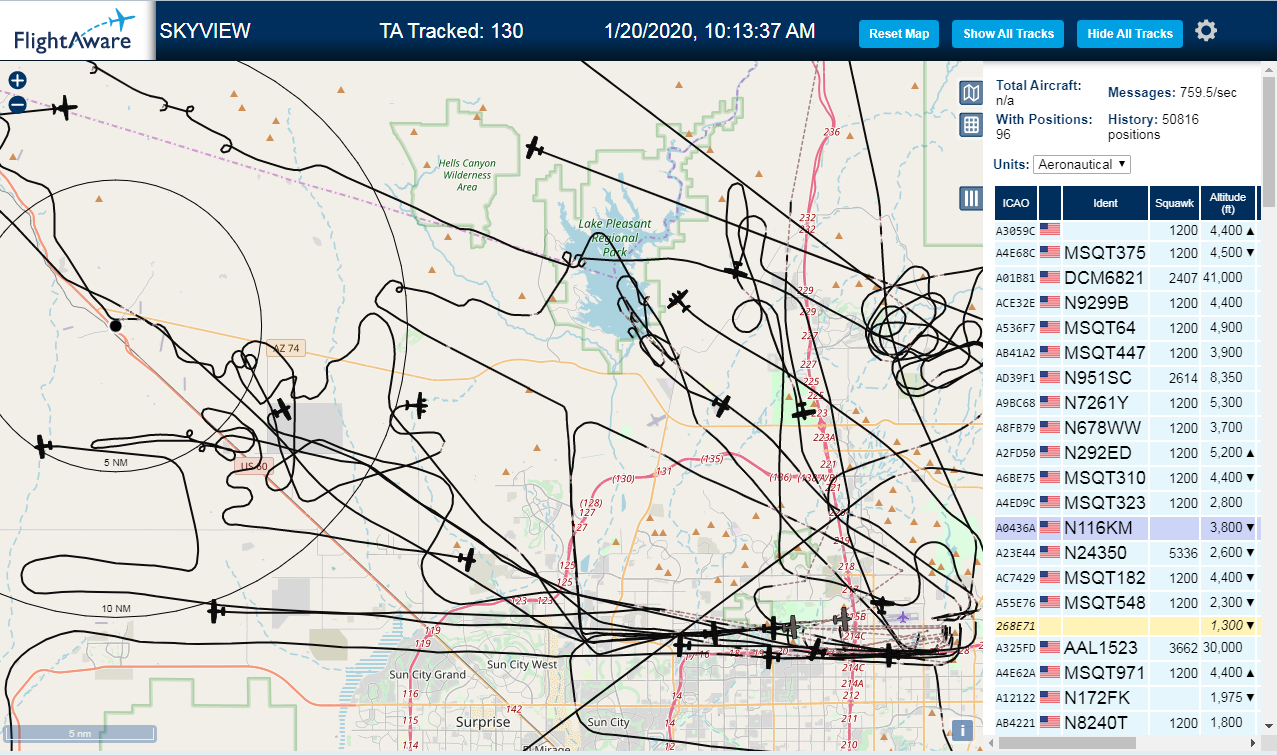Click the US flag in MSQT64 row
This screenshot has height=755, width=1277.
click(1049, 327)
